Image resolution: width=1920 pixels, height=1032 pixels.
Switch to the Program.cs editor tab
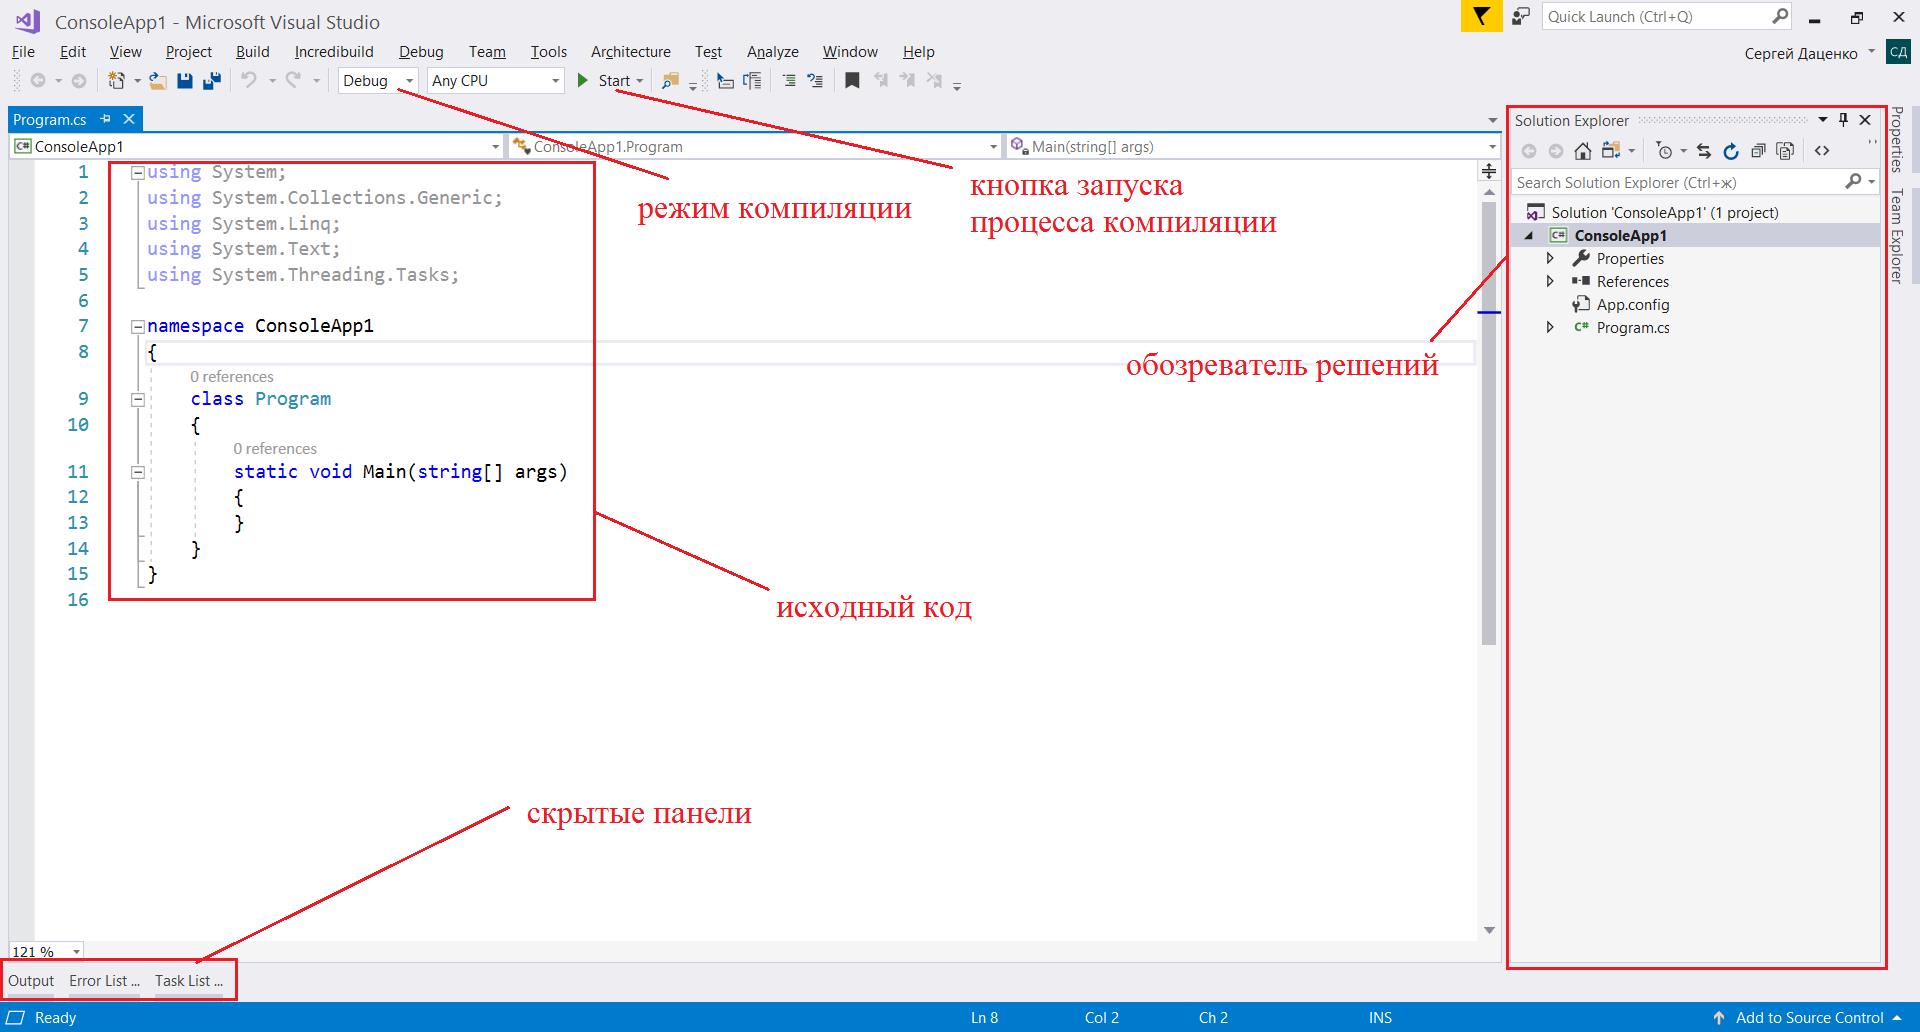click(x=50, y=119)
